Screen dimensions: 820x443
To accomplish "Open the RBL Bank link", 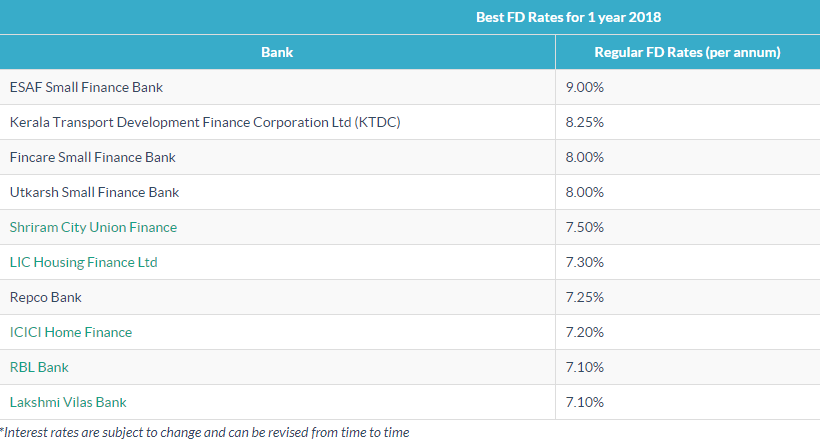I will (x=39, y=367).
